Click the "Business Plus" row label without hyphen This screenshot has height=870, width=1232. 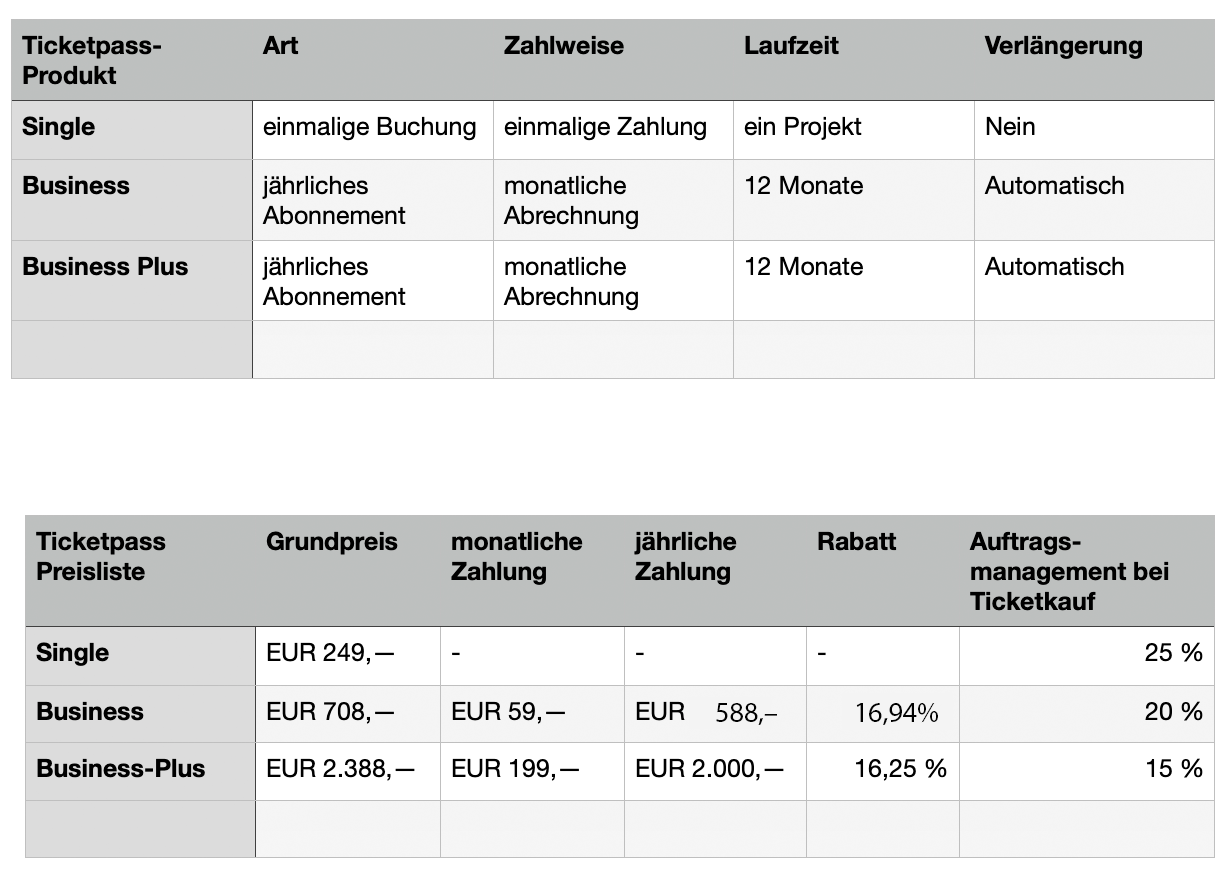pyautogui.click(x=105, y=268)
